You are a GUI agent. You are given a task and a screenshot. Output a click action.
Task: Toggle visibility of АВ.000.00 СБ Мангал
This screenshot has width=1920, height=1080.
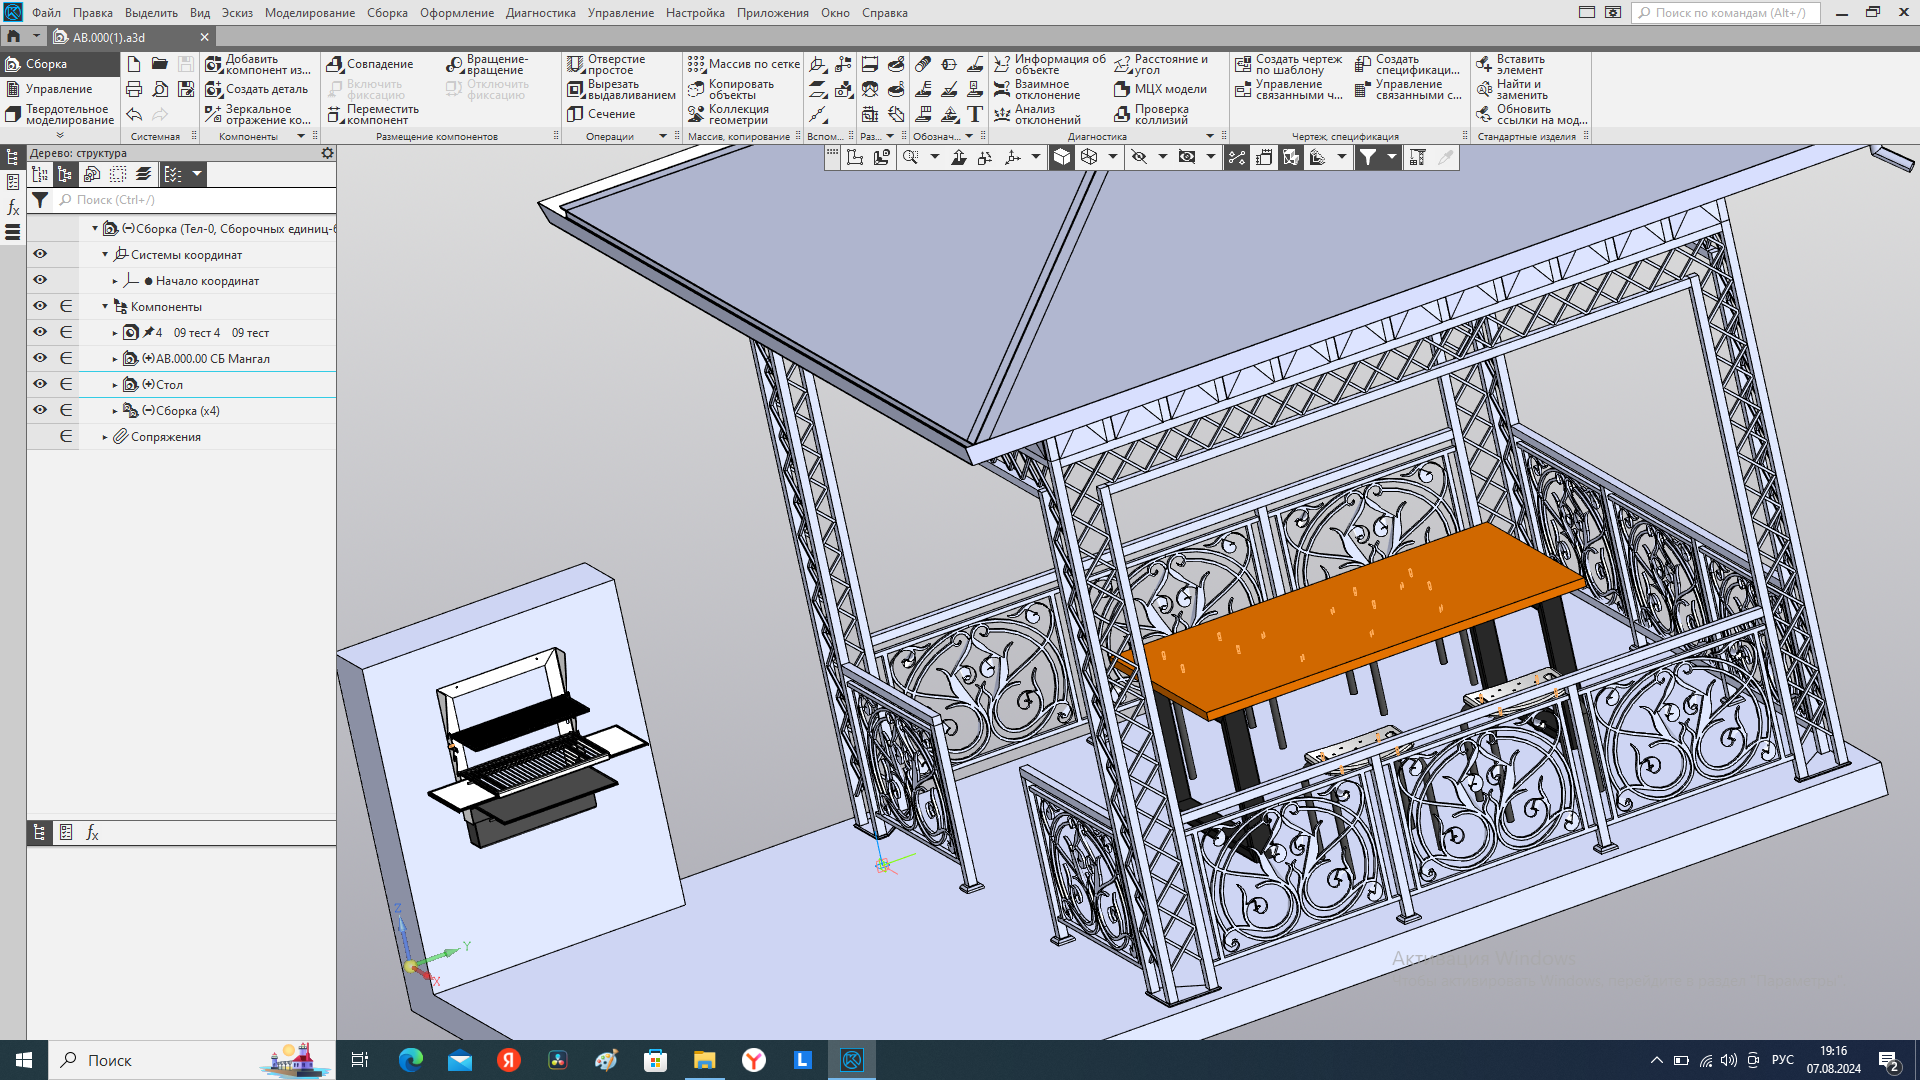(x=40, y=358)
